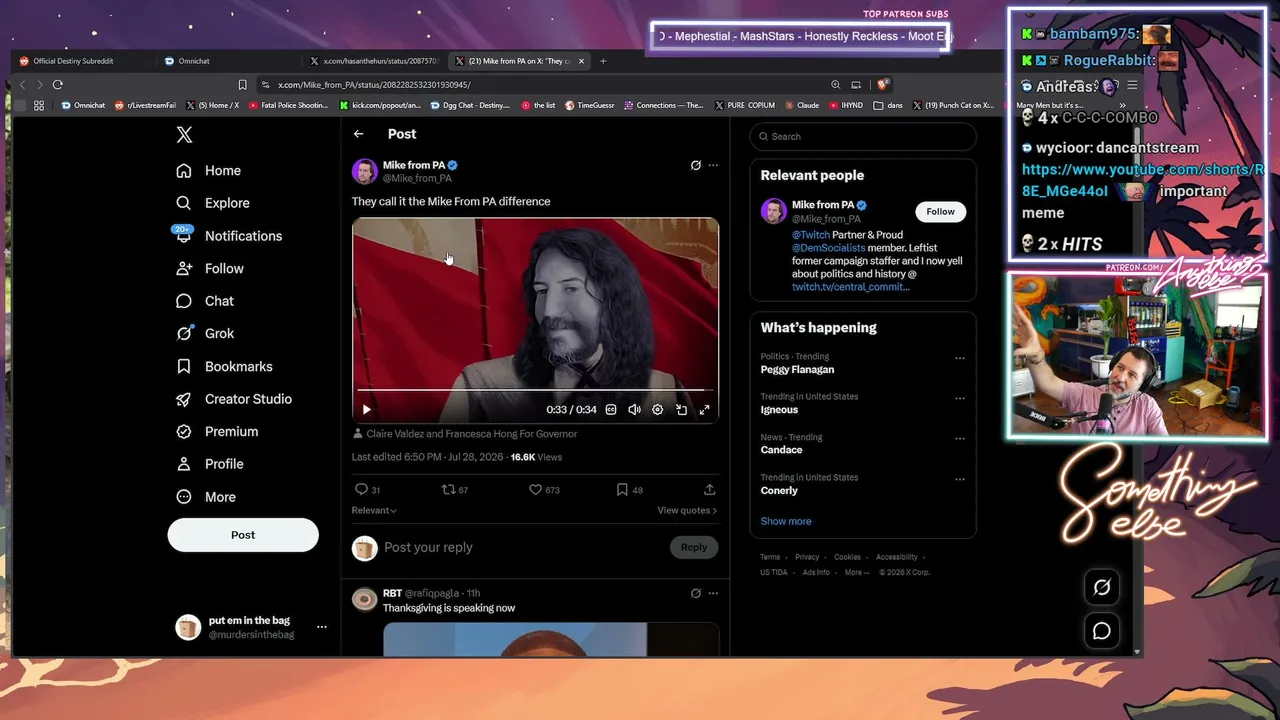Viewport: 1280px width, 720px height.
Task: Open Explore search icon in sidebar
Action: point(184,203)
